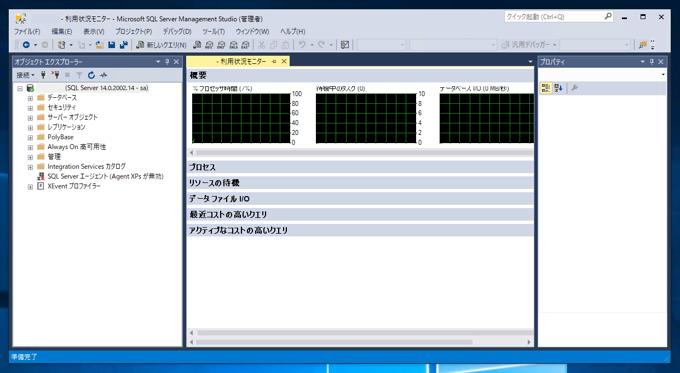Image resolution: width=680 pixels, height=373 pixels.
Task: Expand the XEvent プロファイラー node
Action: click(30, 187)
